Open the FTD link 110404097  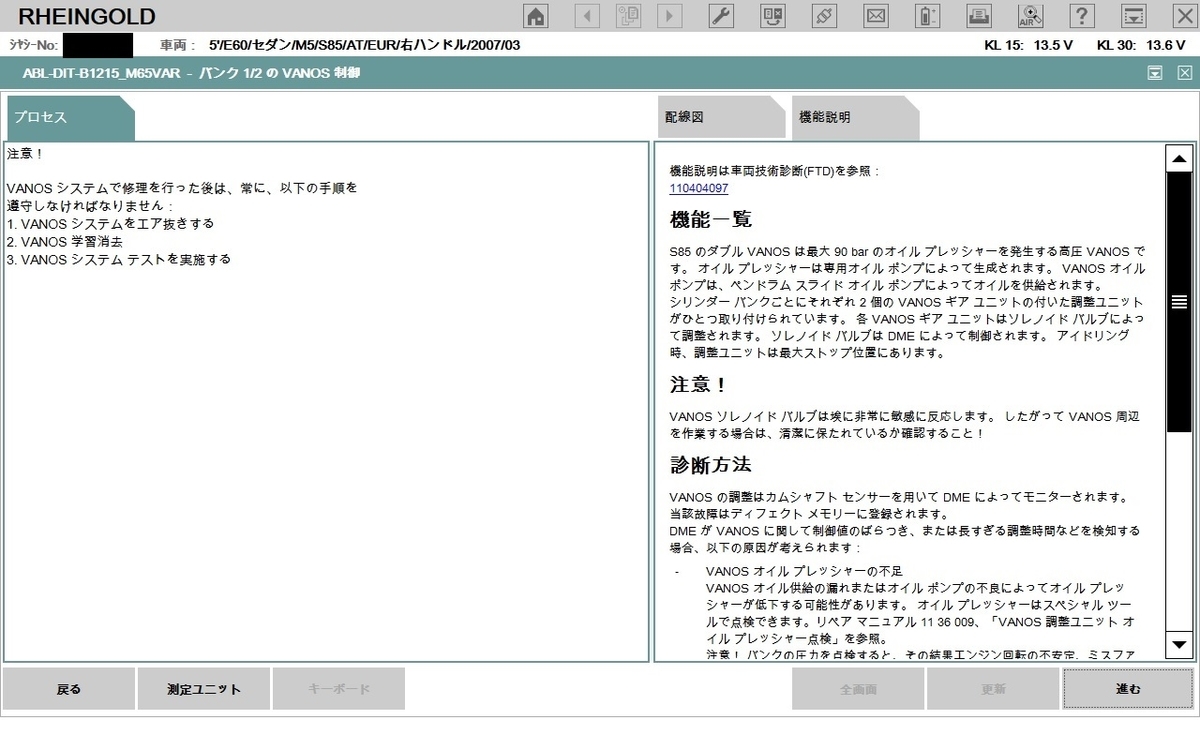click(x=699, y=188)
